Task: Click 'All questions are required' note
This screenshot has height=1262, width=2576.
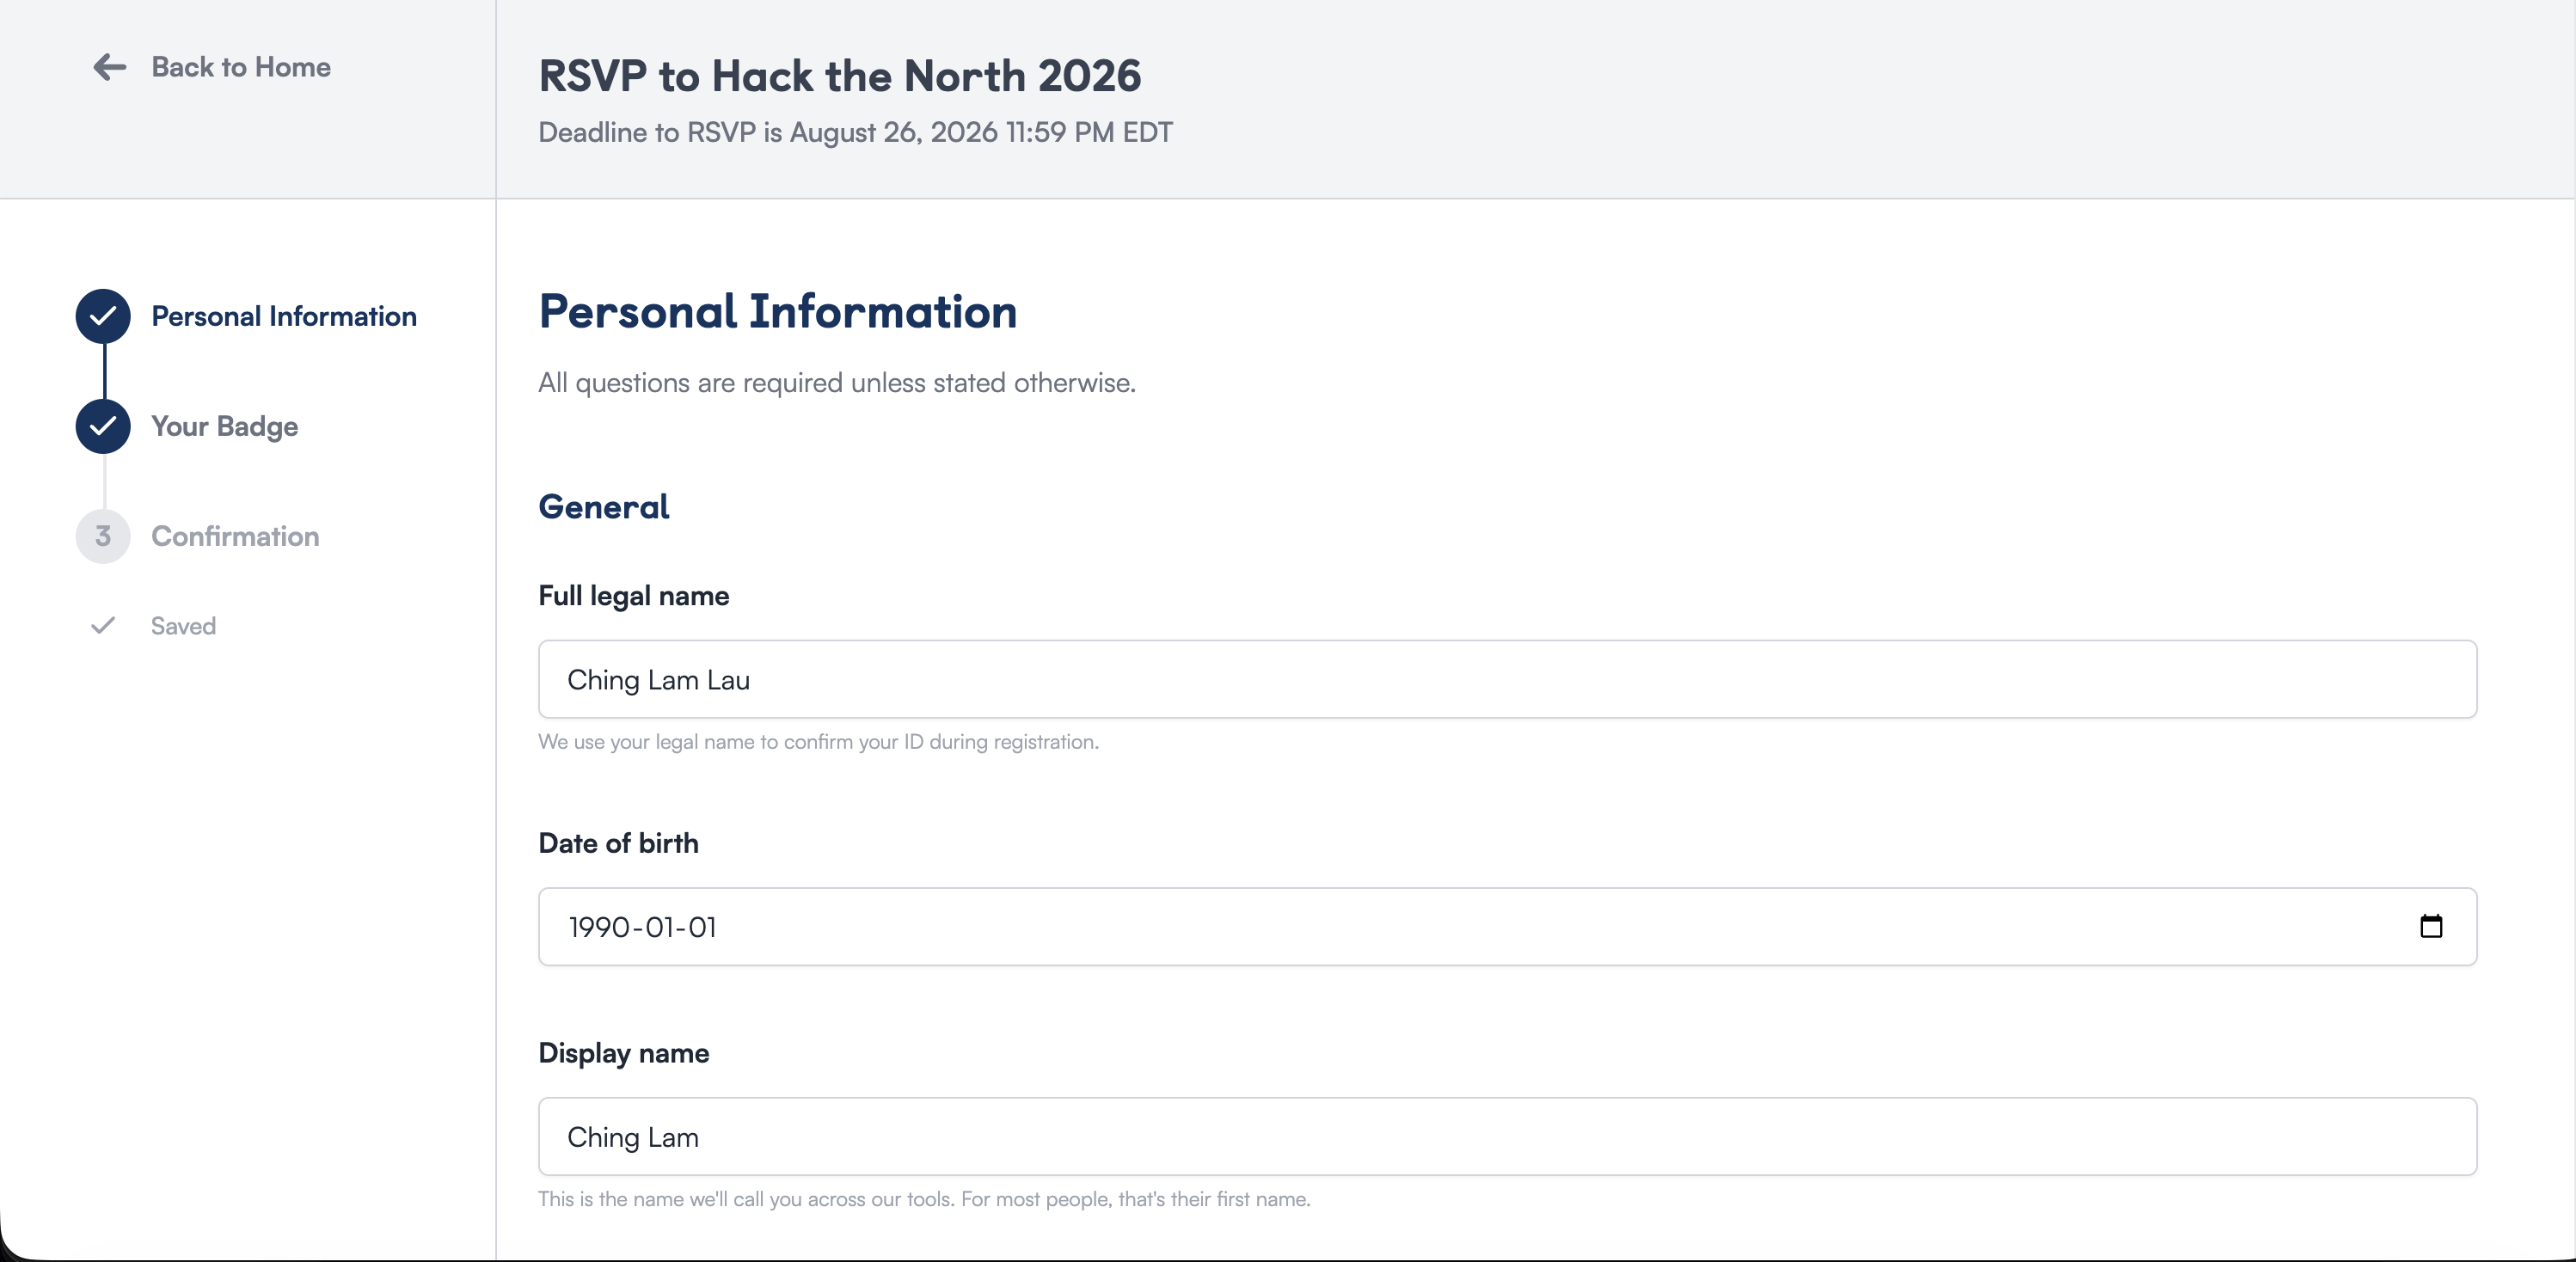Action: click(x=837, y=382)
